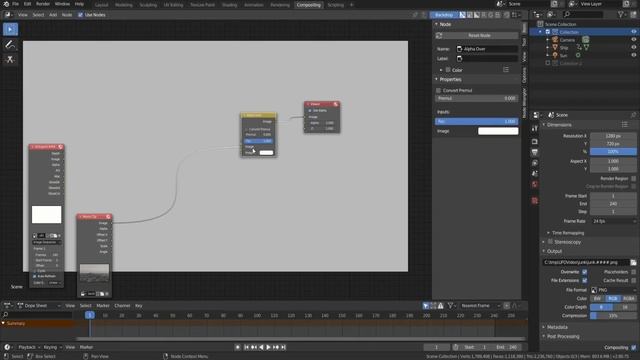Toggle the Compositing checkbox in Post Processing
640x360 pixels.
tap(633, 347)
